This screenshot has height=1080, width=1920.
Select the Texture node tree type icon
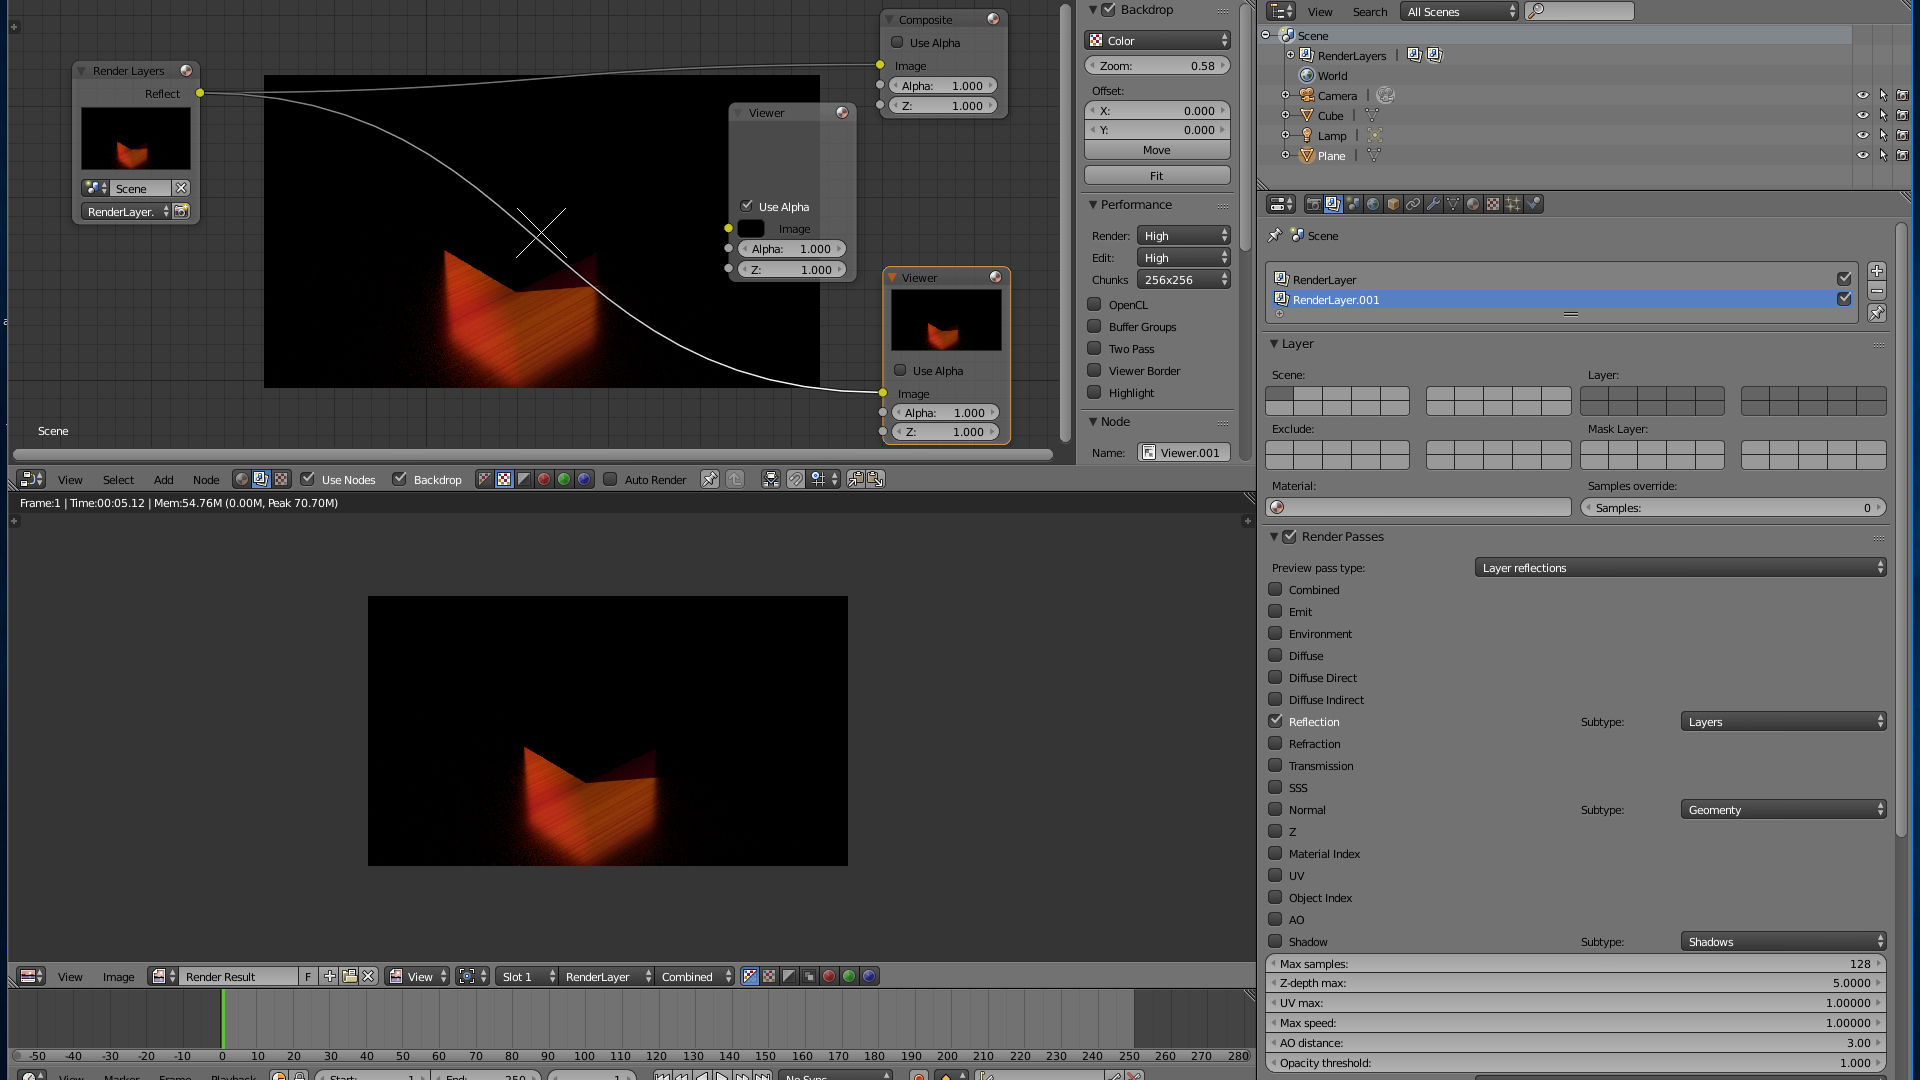click(x=281, y=480)
